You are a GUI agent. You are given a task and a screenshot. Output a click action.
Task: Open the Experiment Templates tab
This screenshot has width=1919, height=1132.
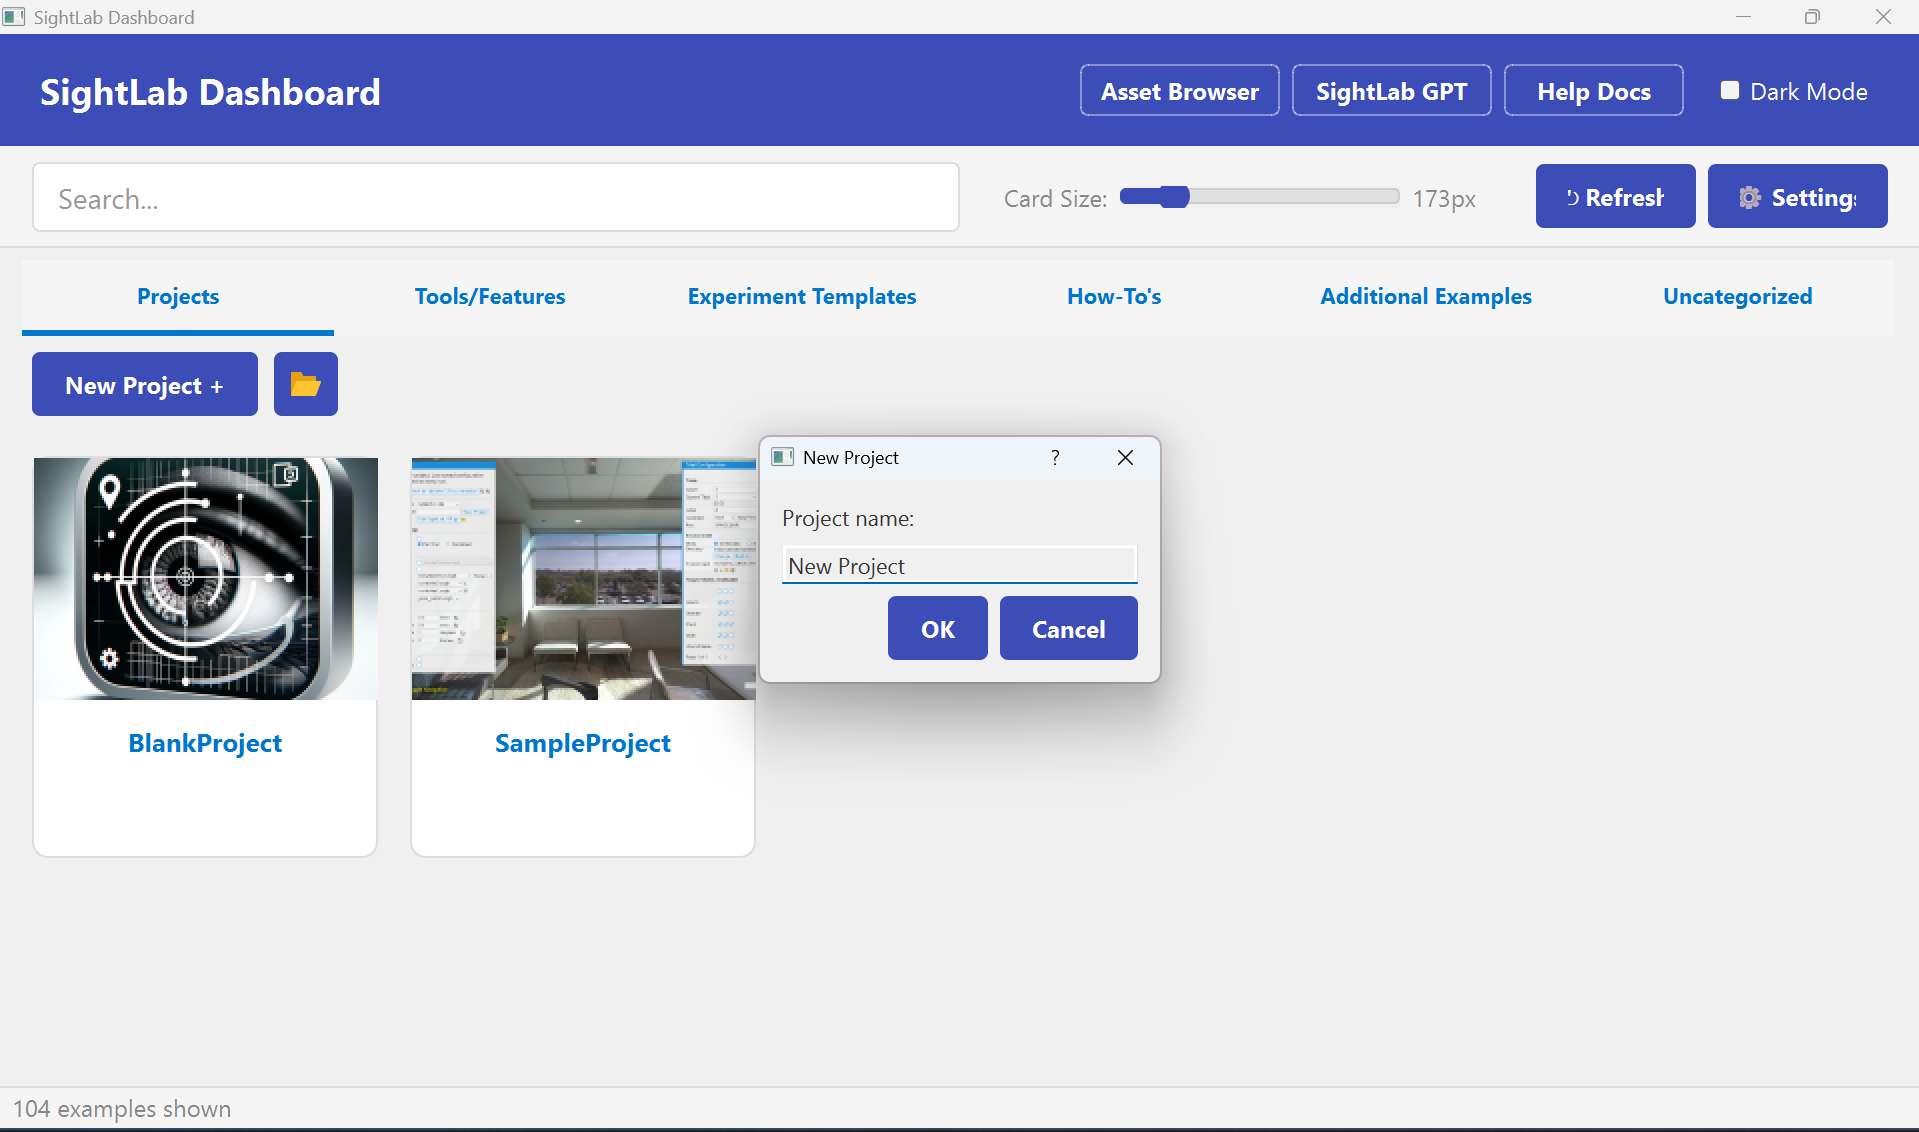pyautogui.click(x=801, y=297)
